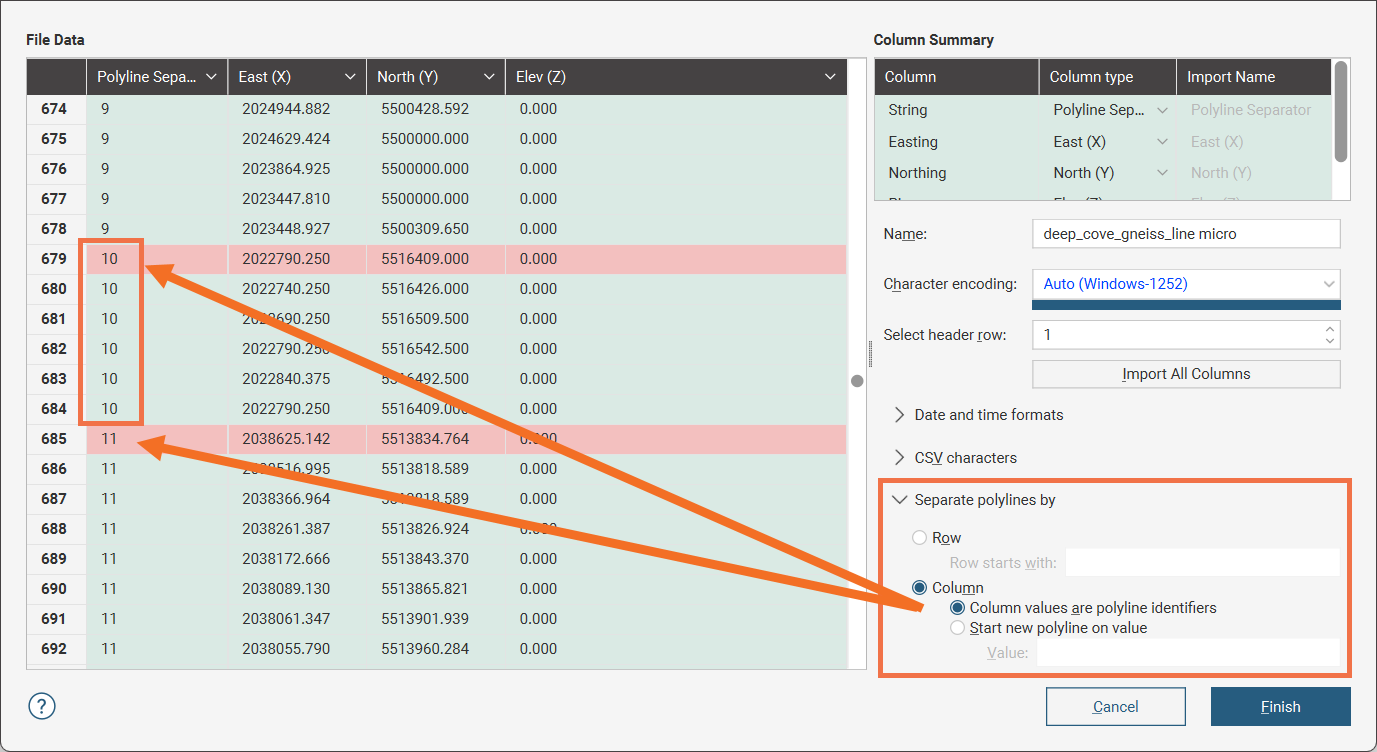The image size is (1377, 752).
Task: Choose Start new polyline on value
Action: (958, 628)
